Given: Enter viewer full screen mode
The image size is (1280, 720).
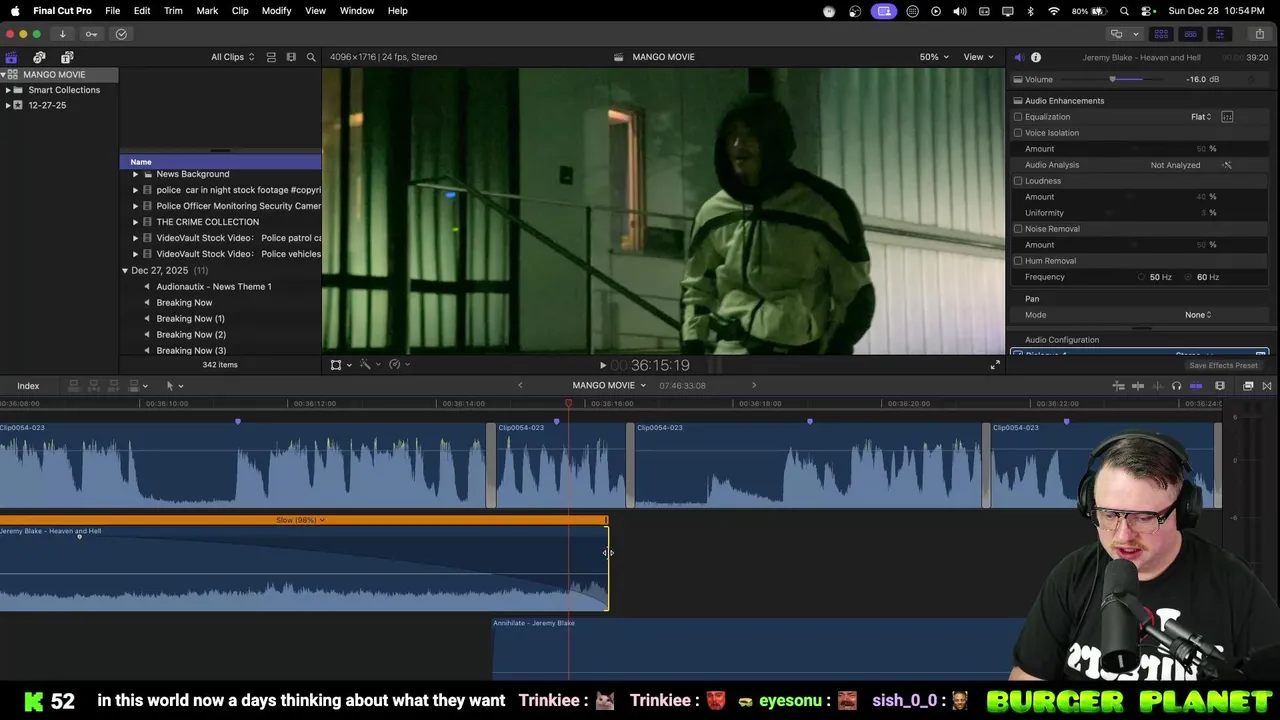Looking at the screenshot, I should click(x=995, y=365).
